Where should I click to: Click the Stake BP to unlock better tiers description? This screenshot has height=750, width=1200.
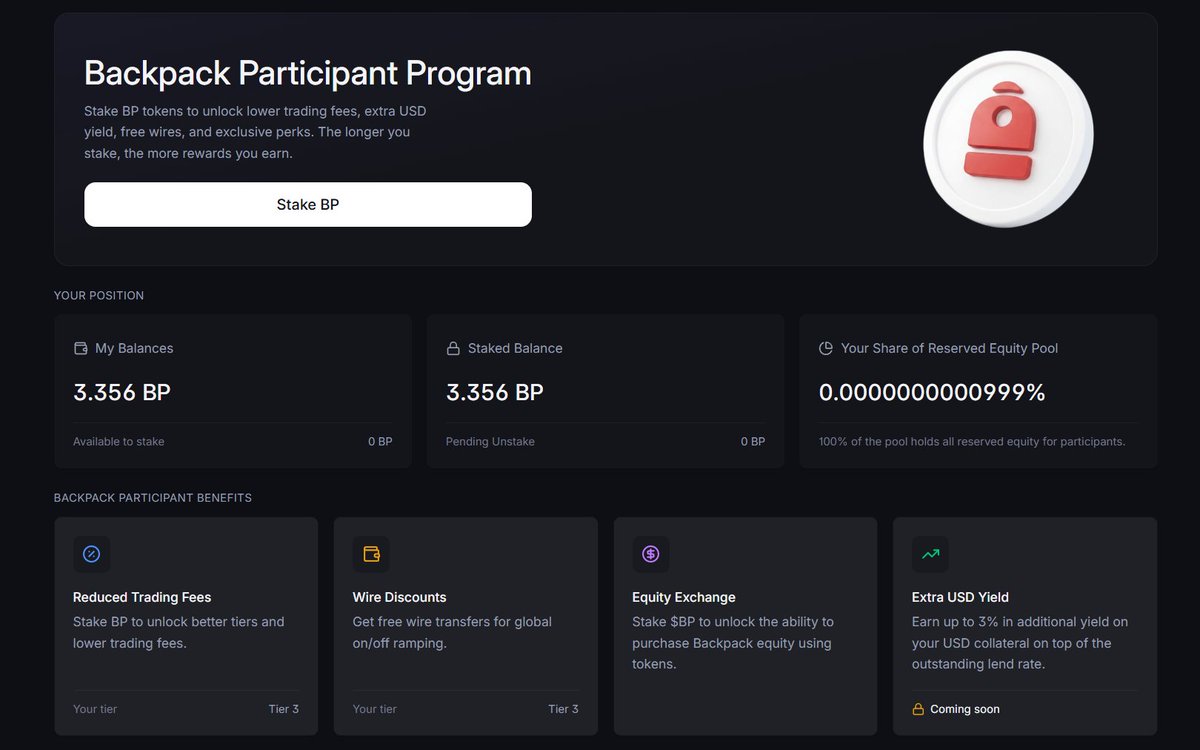[179, 632]
